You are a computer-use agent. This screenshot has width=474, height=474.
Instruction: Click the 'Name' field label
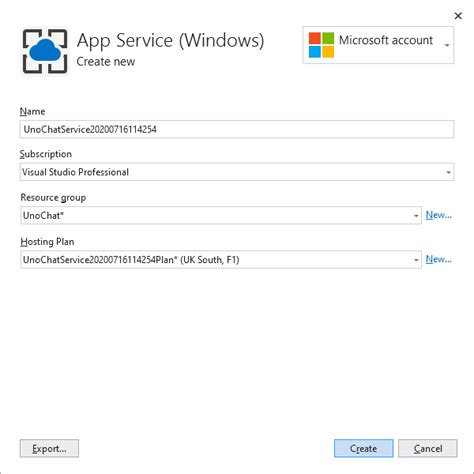32,111
